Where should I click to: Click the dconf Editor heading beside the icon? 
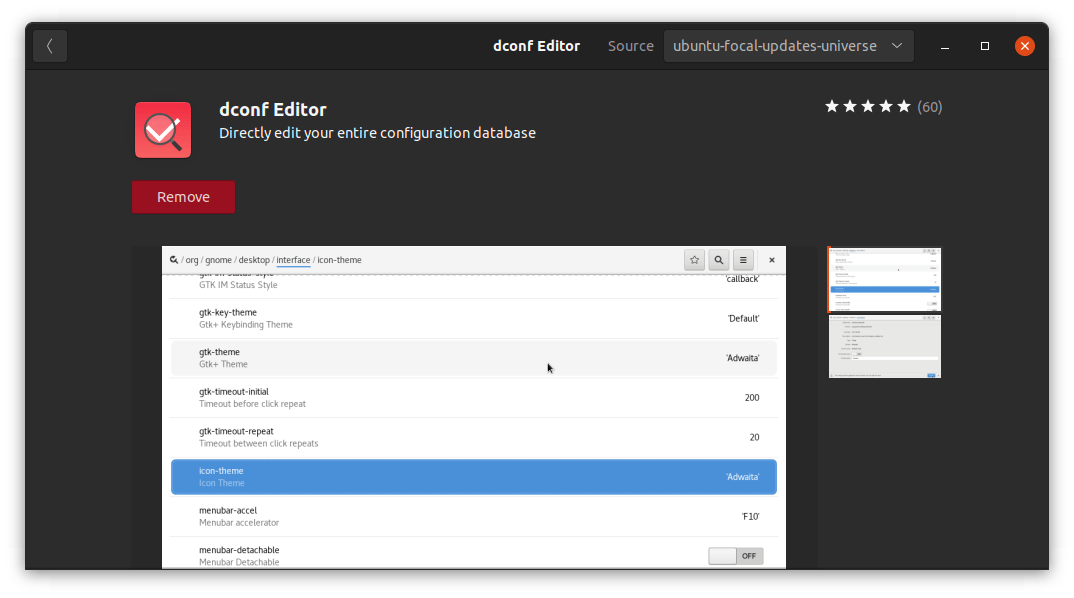[x=273, y=110]
